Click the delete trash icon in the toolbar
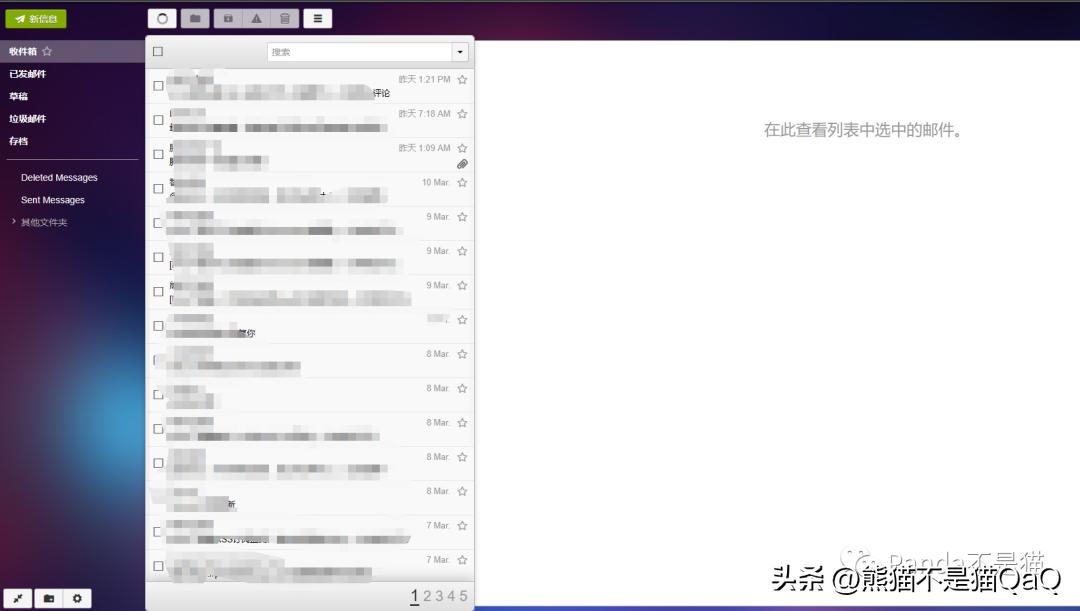This screenshot has height=611, width=1080. [x=285, y=18]
